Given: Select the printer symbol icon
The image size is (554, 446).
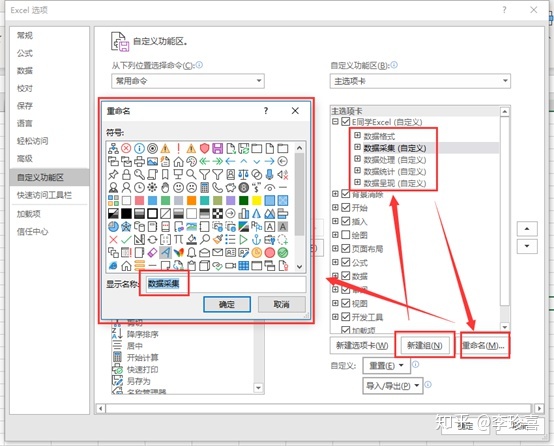Looking at the screenshot, I should pyautogui.click(x=139, y=162).
